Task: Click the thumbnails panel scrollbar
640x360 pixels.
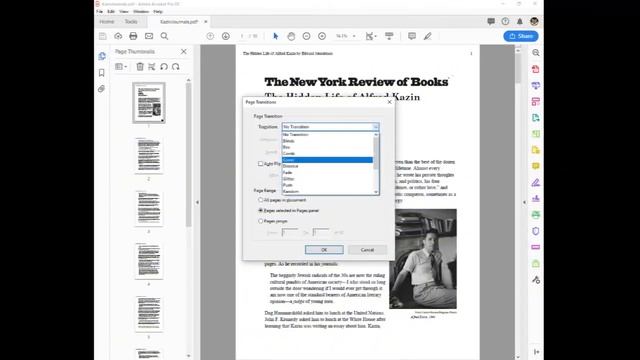Action: (x=189, y=155)
